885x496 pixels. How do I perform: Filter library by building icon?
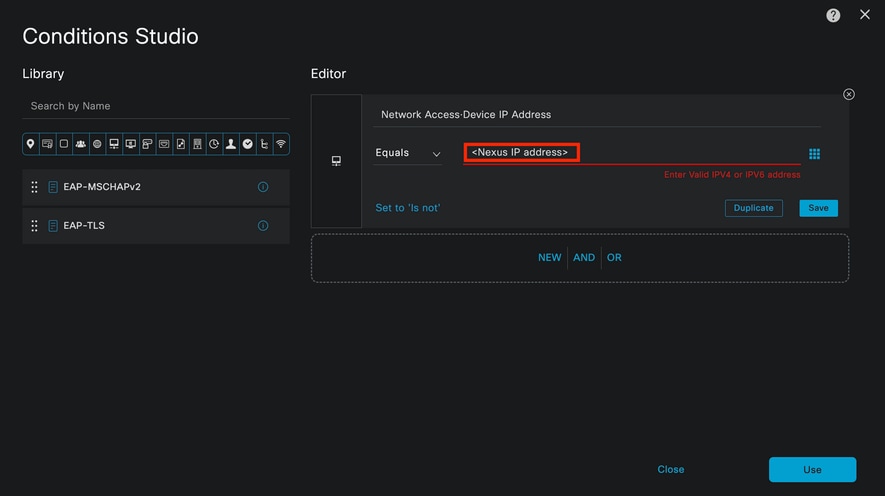[x=198, y=144]
